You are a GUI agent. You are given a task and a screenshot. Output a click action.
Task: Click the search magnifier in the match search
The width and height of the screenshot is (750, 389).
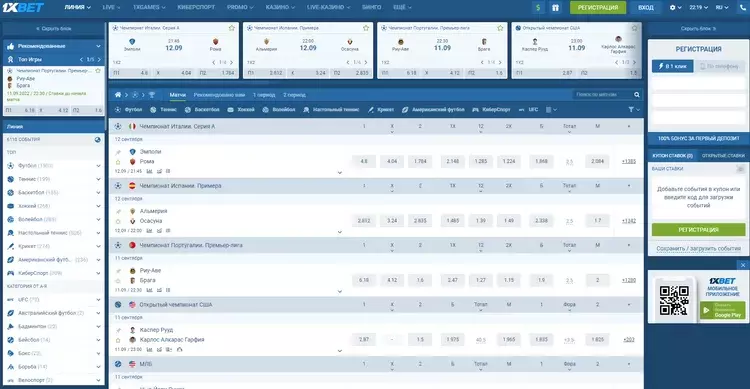tap(637, 95)
